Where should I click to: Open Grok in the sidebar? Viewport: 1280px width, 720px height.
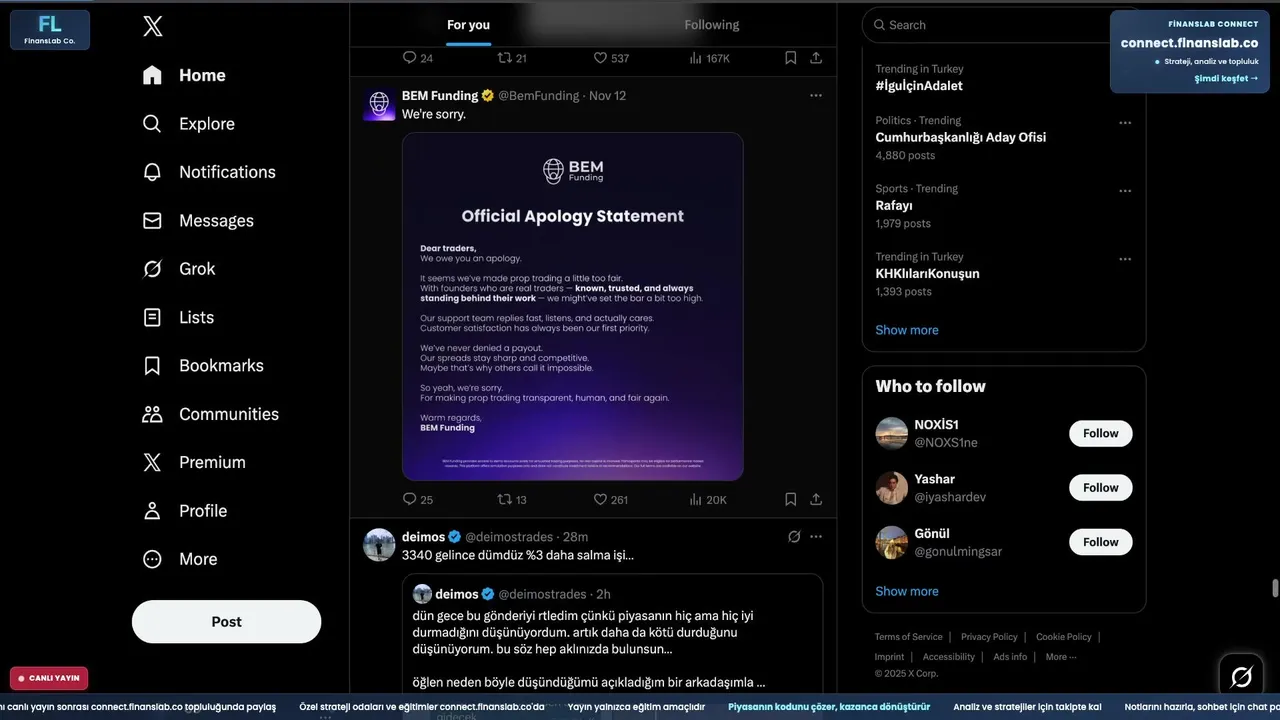pos(179,269)
